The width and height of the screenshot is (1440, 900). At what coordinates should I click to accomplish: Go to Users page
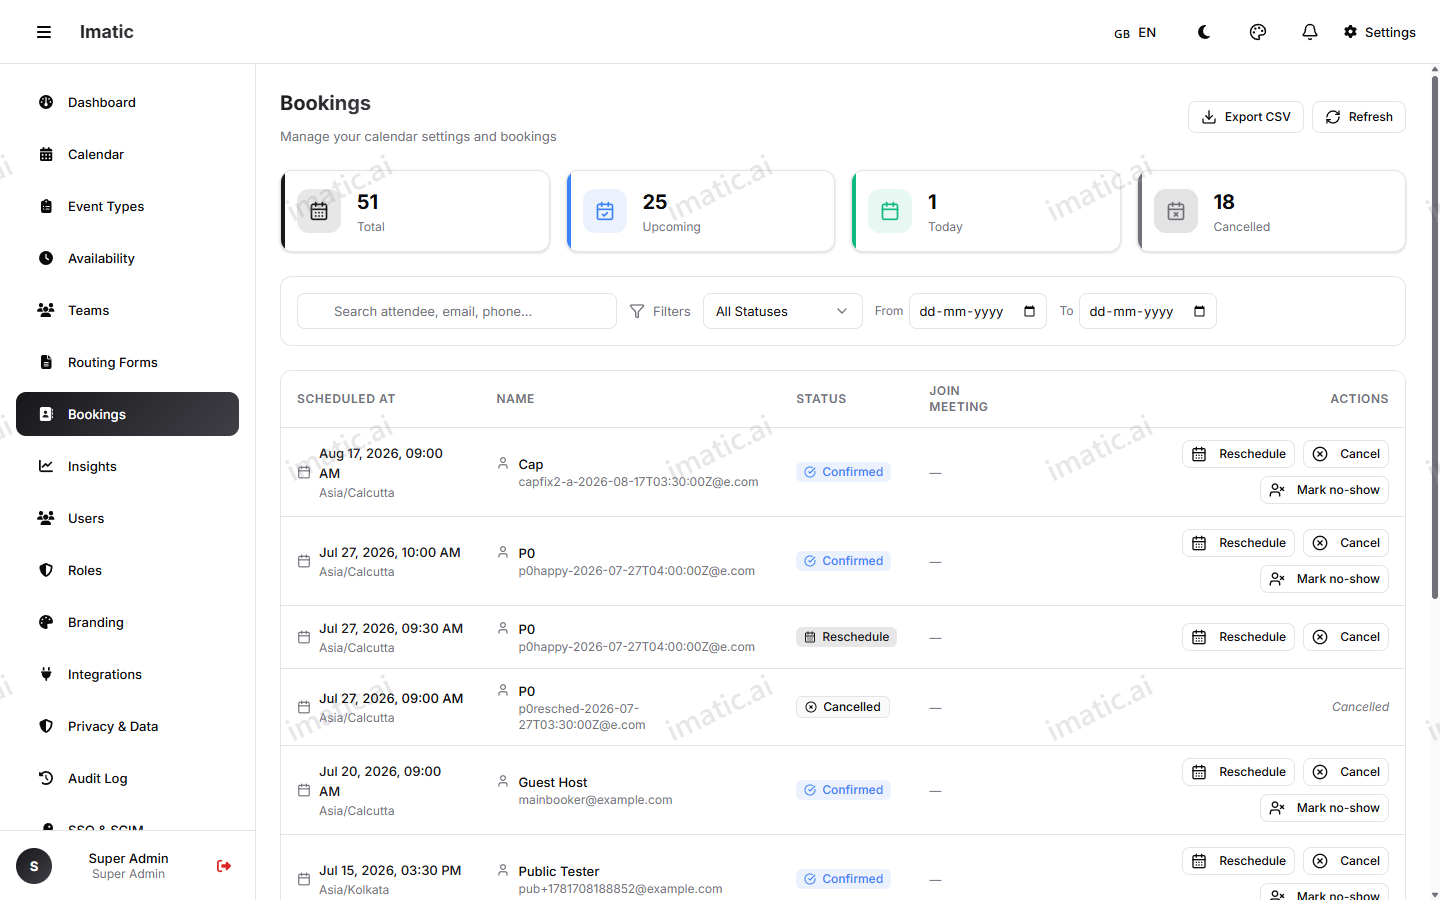click(127, 518)
